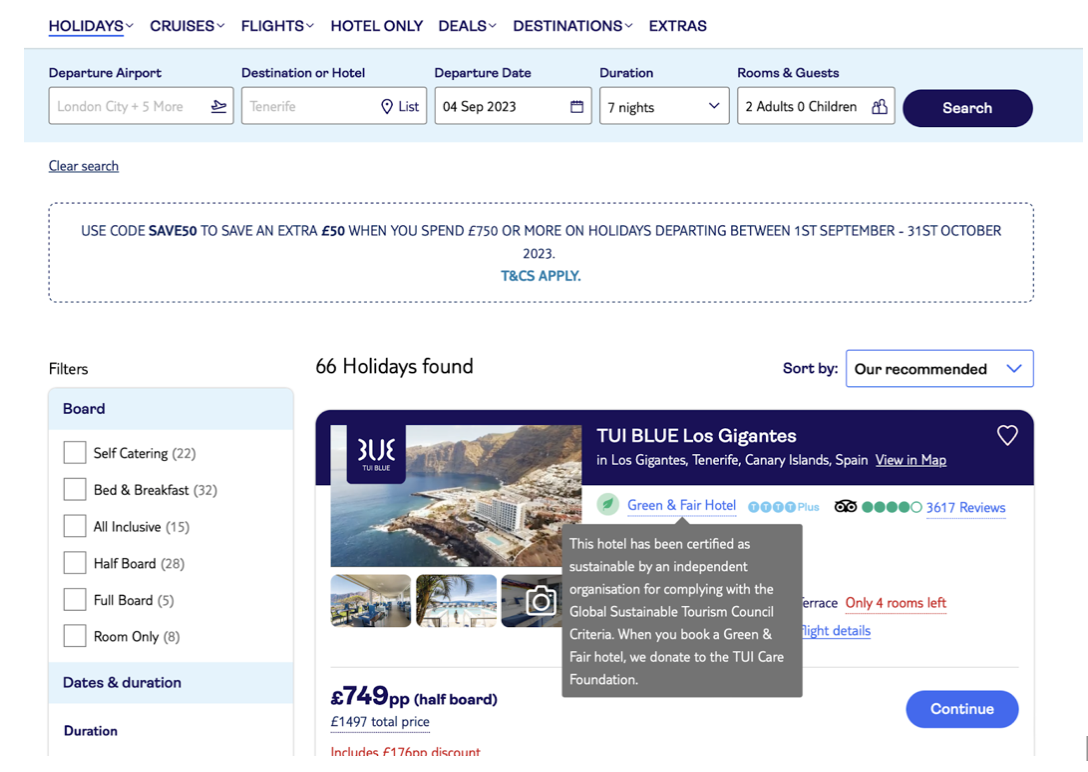Open the calendar icon in Departure Date

[x=577, y=106]
